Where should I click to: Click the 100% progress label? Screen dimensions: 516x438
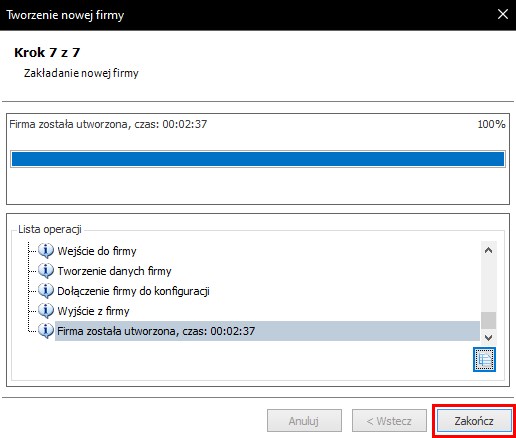491,124
